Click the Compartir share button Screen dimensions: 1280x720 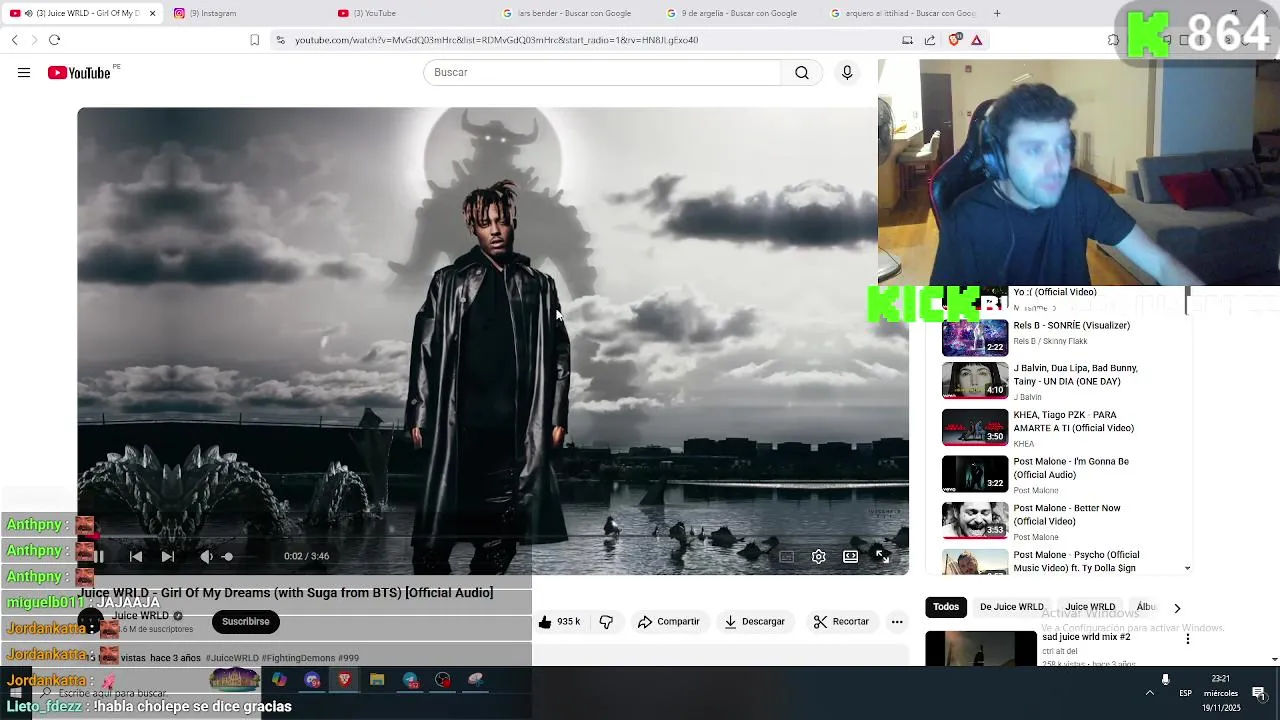click(x=669, y=622)
